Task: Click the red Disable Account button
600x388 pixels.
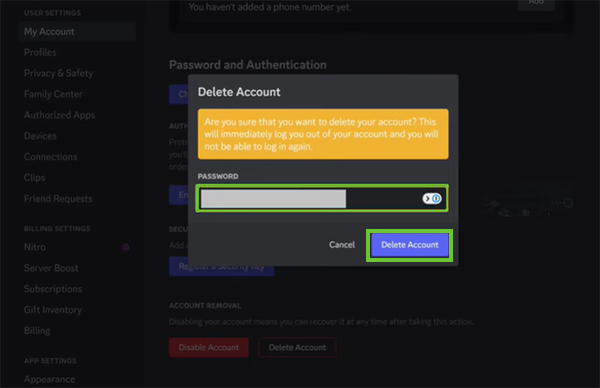Action: click(209, 347)
